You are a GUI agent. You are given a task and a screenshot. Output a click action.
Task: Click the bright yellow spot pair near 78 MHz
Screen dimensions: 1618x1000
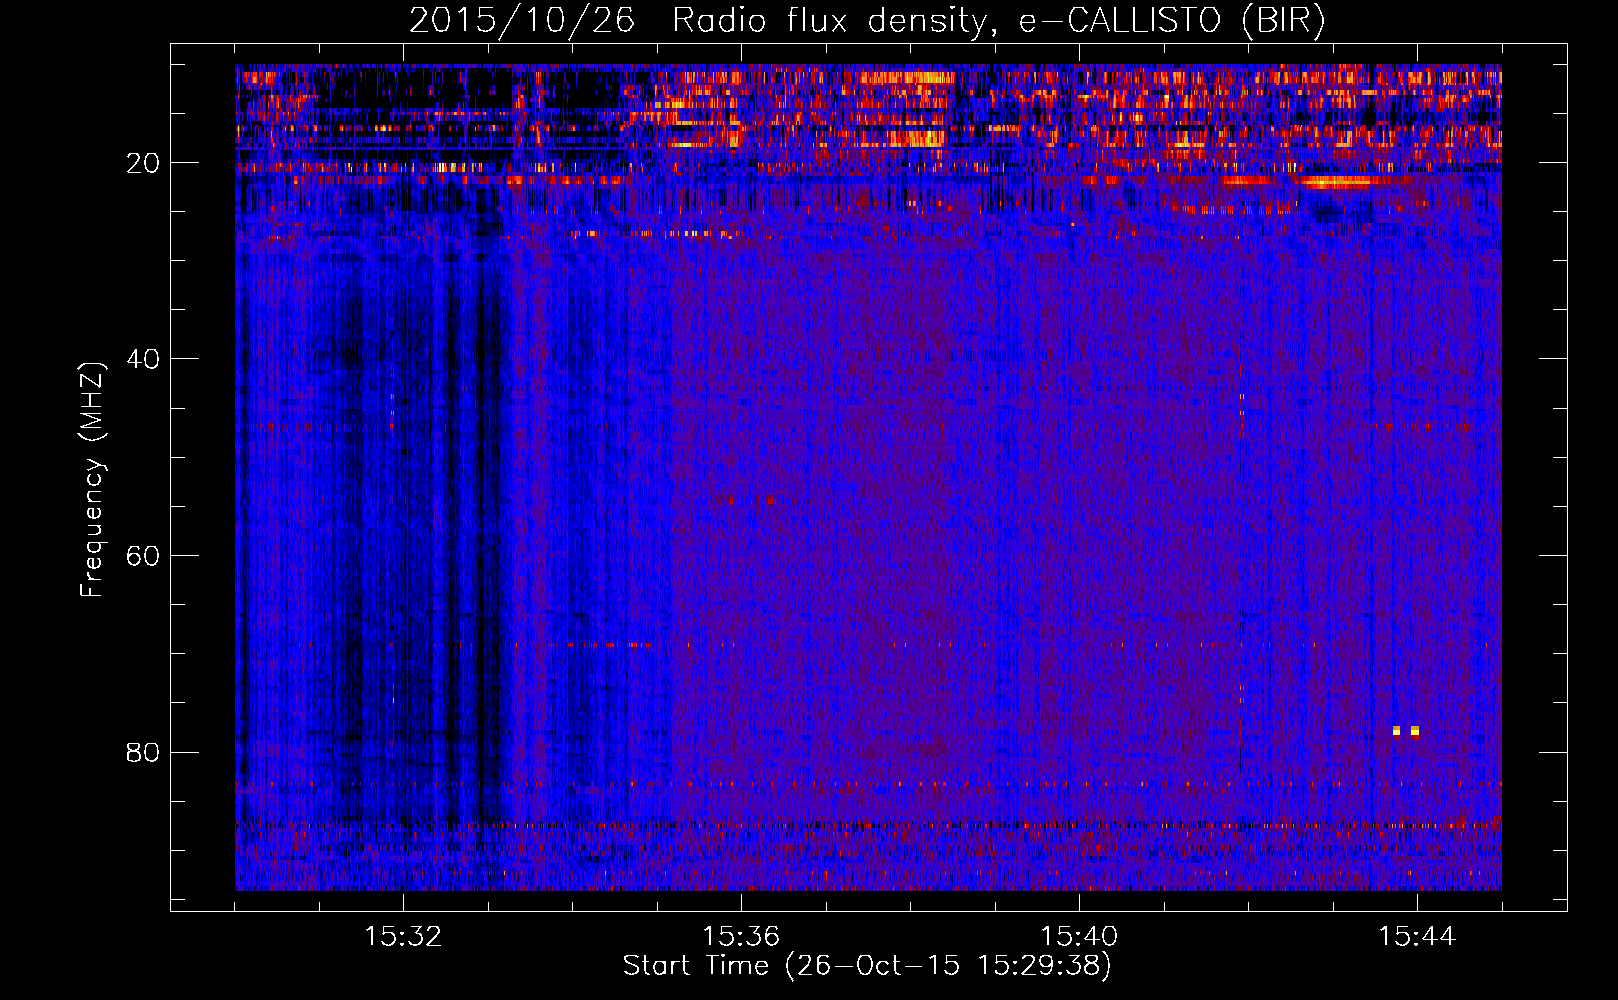tap(1405, 731)
